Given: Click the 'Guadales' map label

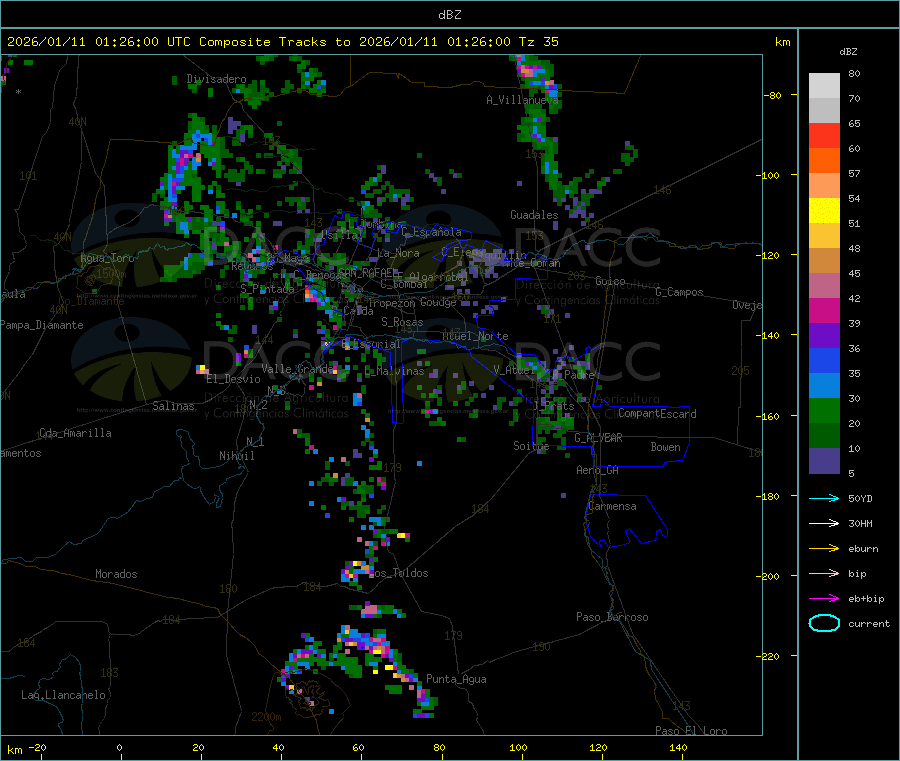Looking at the screenshot, I should [534, 215].
